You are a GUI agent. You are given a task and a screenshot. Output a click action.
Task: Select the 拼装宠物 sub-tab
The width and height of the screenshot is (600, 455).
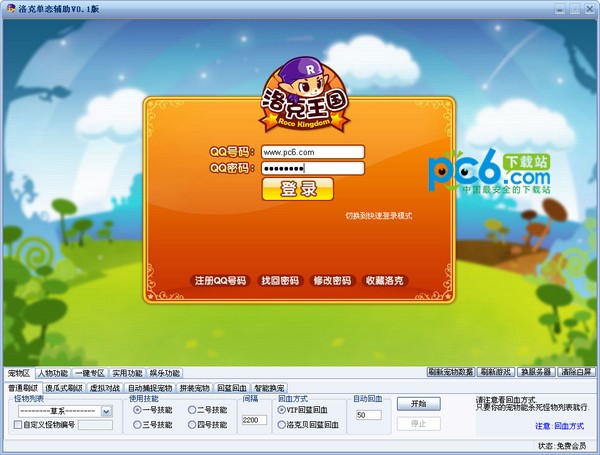195,388
